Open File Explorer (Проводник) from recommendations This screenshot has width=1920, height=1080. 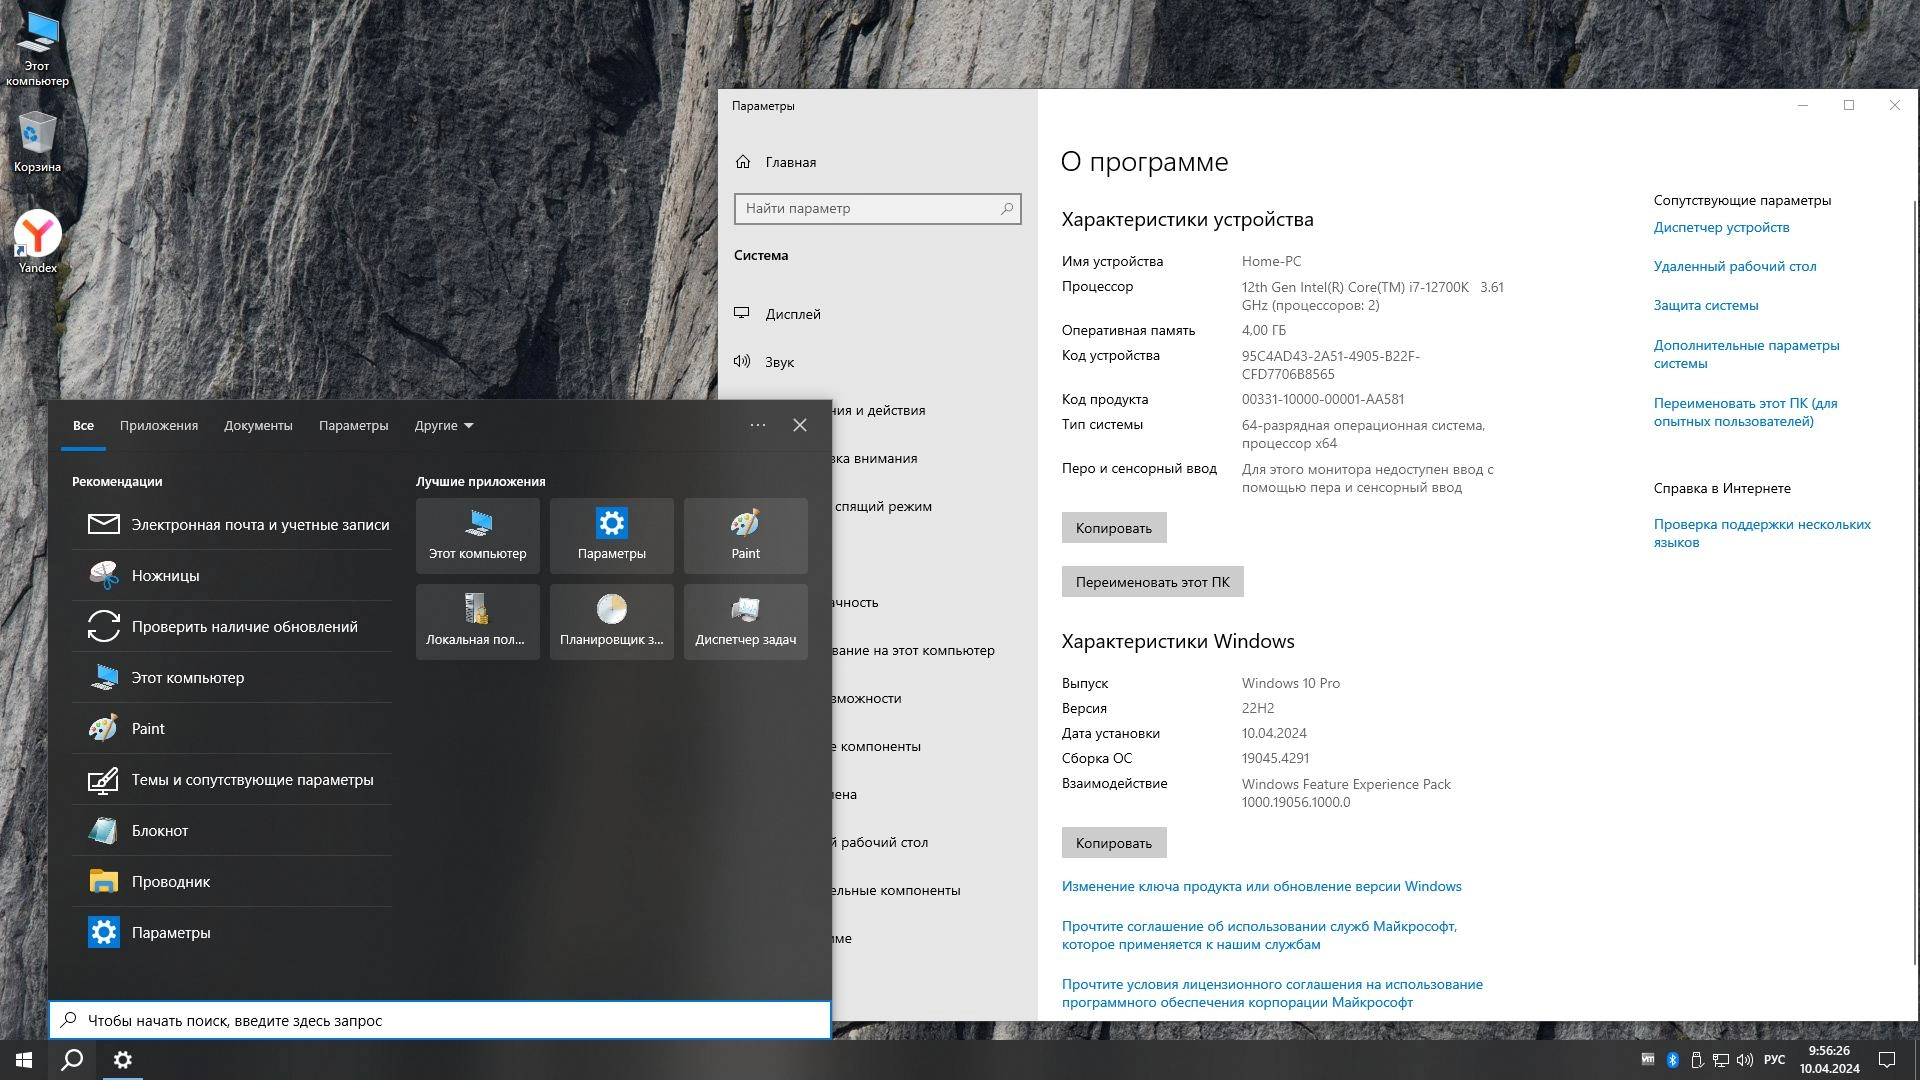coord(170,881)
